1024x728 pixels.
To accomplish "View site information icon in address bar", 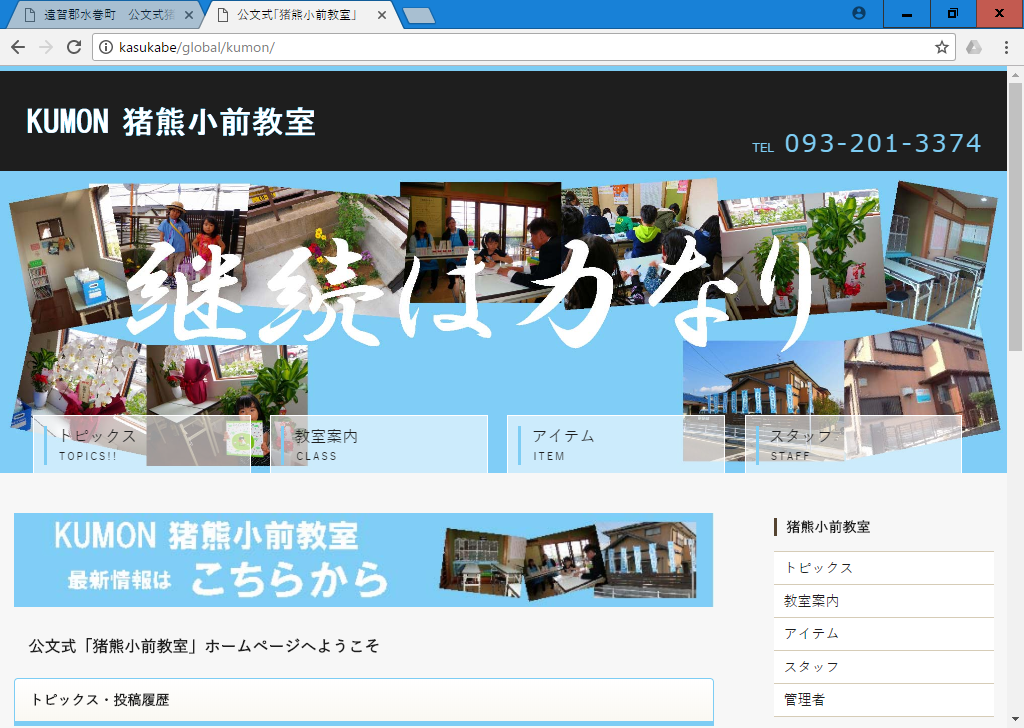I will coord(106,47).
